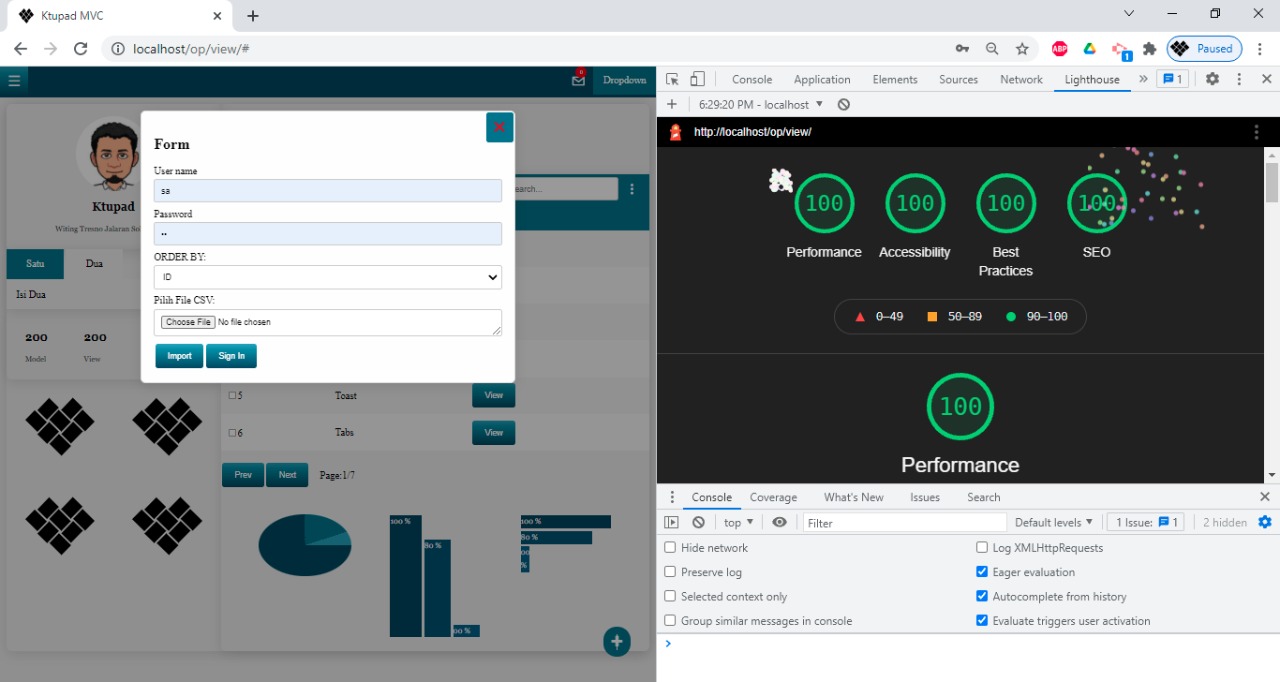Click the clear console icon
Screen dimensions: 1280x682
[x=698, y=522]
